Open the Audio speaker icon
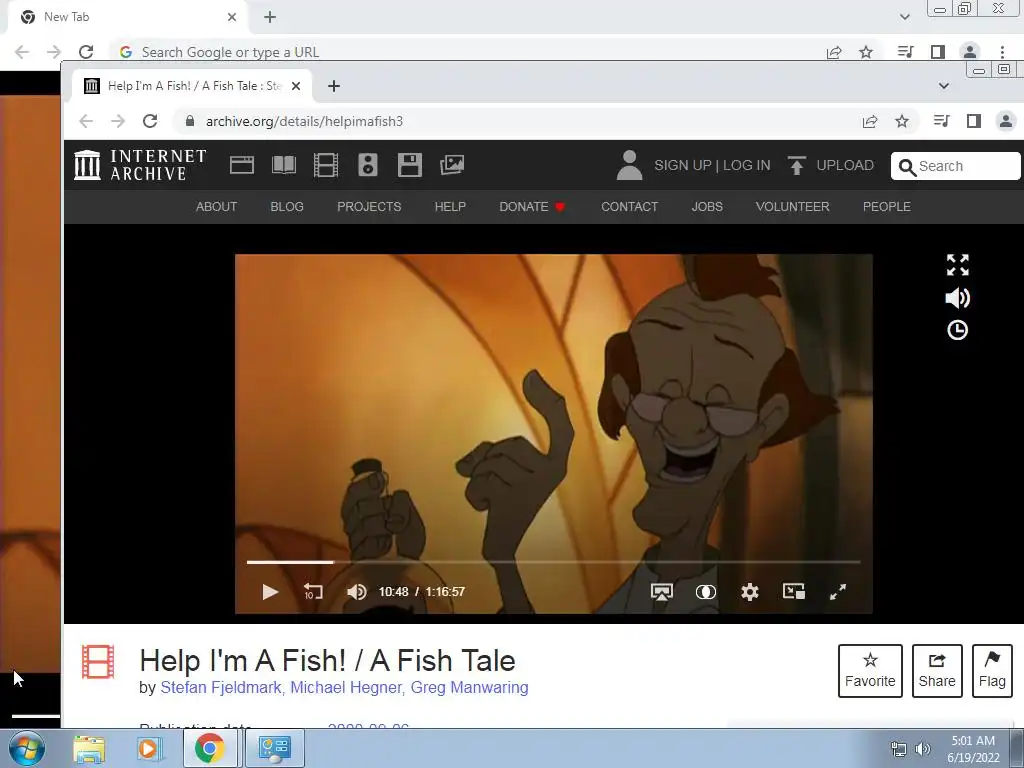Screen dimensions: 1024x768 tap(368, 165)
